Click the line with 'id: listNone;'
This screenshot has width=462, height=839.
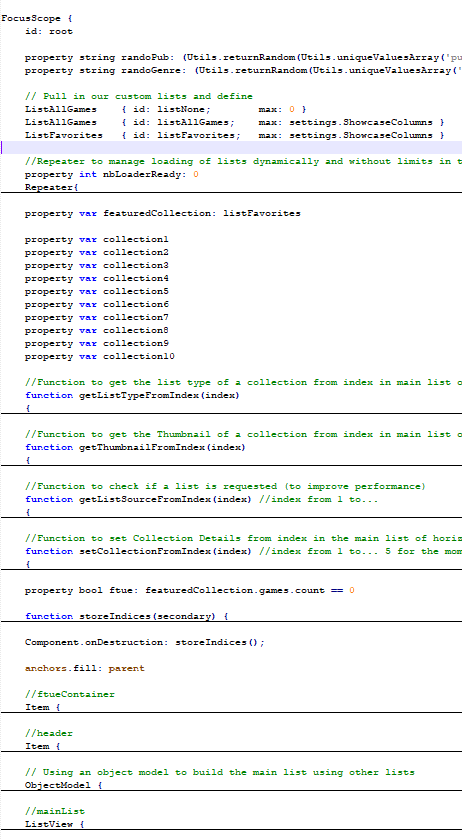point(165,110)
